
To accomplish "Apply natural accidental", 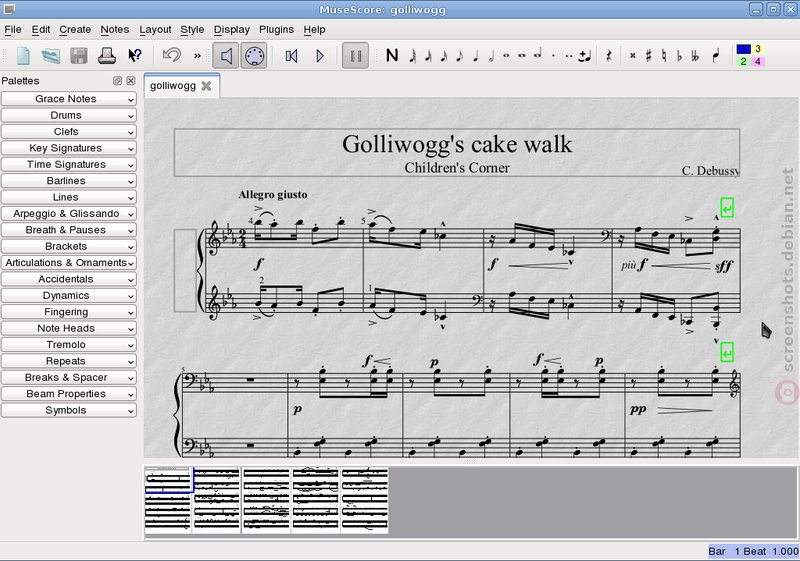I will (x=664, y=55).
